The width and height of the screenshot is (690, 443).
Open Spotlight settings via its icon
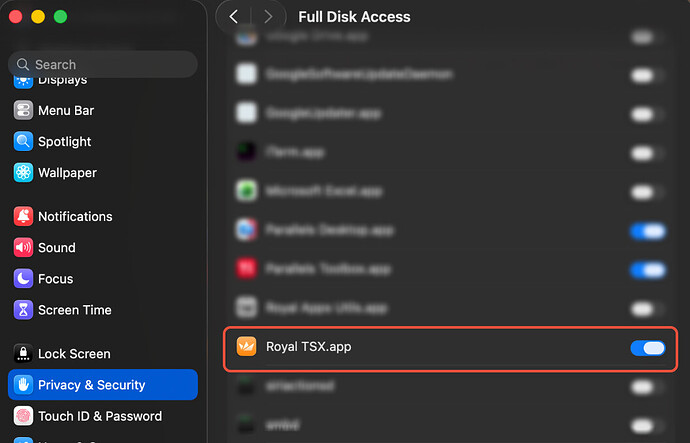click(23, 142)
